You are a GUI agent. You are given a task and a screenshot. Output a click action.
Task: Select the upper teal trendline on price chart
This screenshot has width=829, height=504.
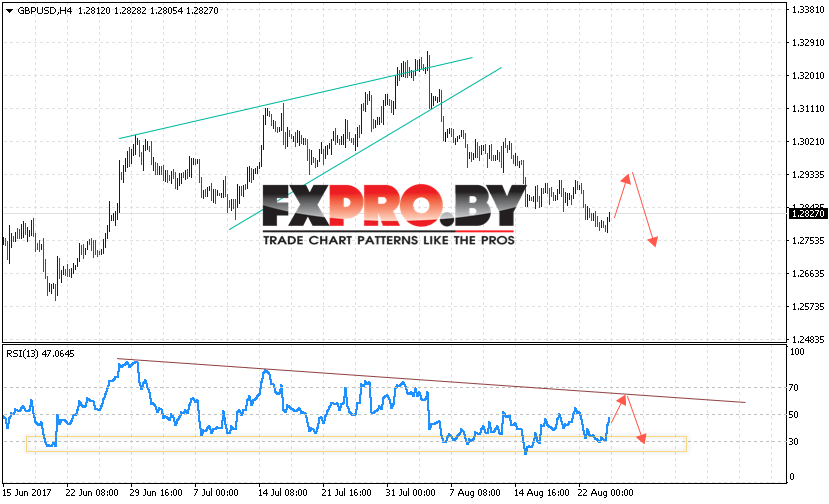pyautogui.click(x=296, y=98)
